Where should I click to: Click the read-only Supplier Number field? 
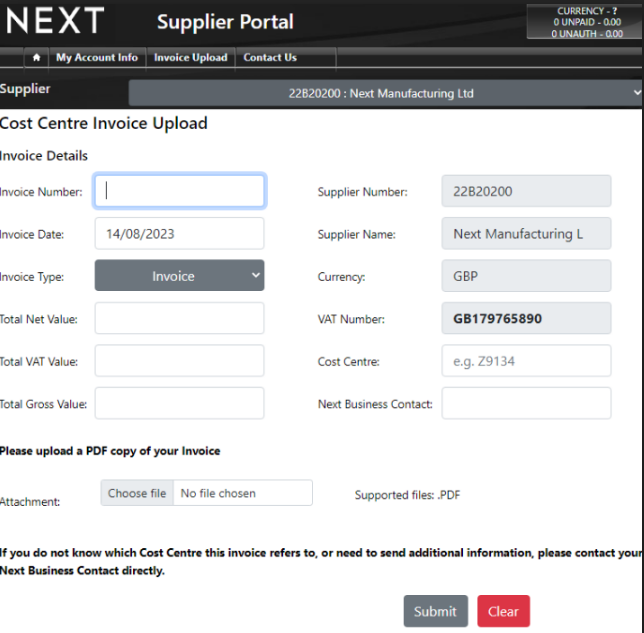[x=526, y=191]
